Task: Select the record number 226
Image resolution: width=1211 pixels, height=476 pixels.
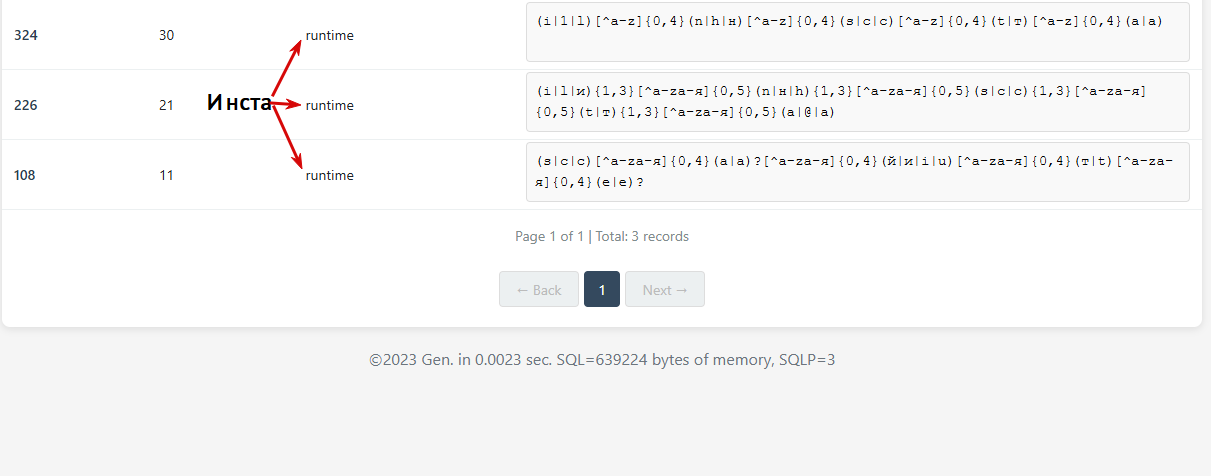Action: [26, 105]
